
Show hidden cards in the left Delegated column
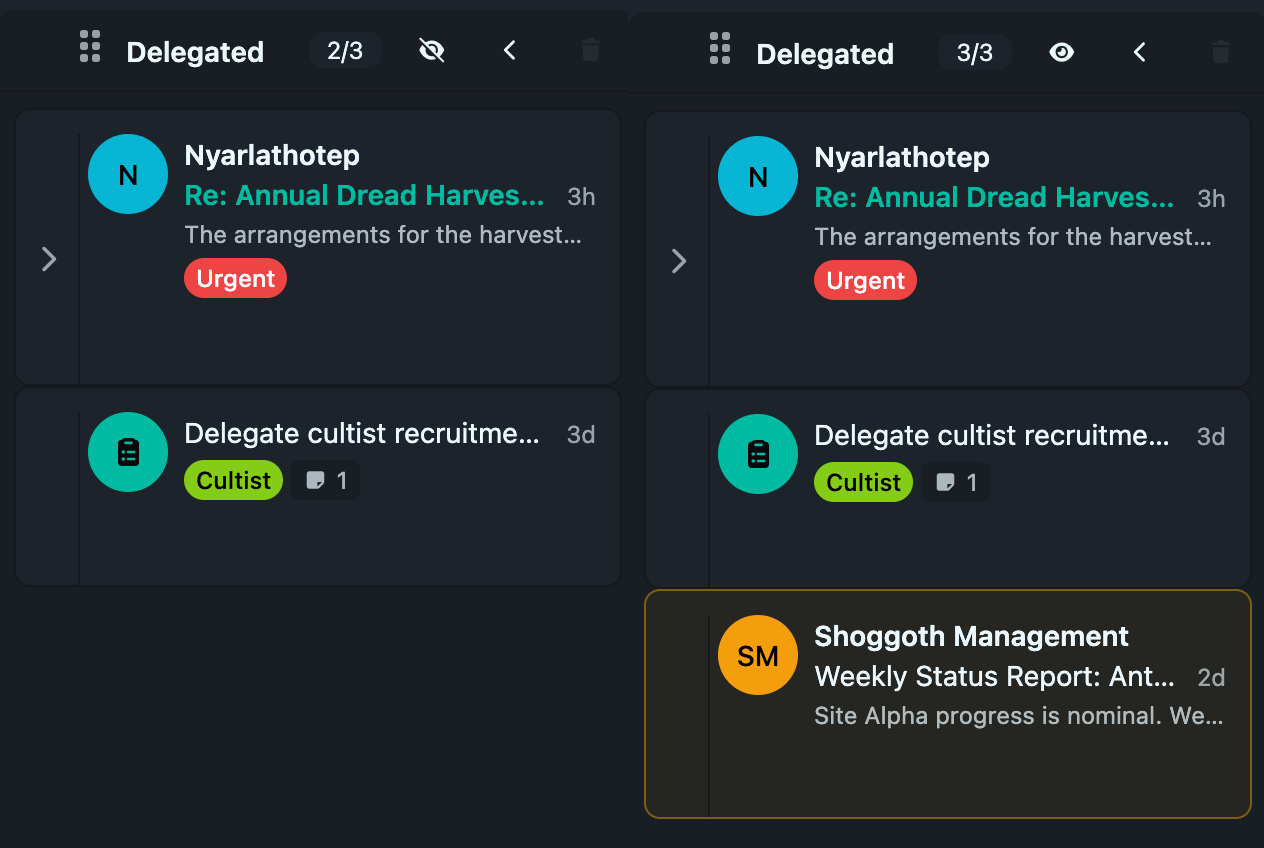pyautogui.click(x=431, y=49)
